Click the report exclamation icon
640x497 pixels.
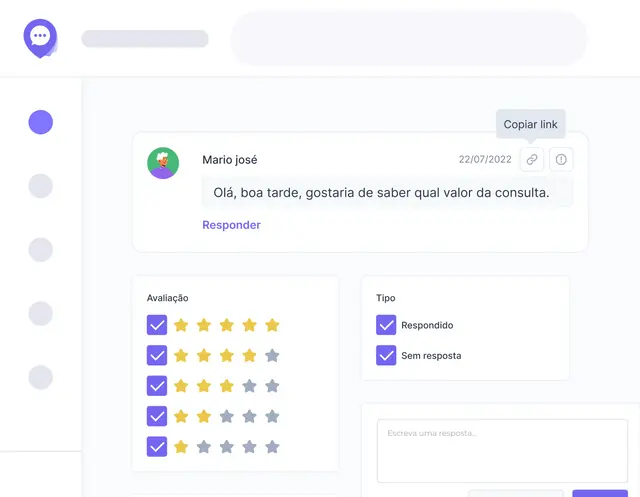561,159
